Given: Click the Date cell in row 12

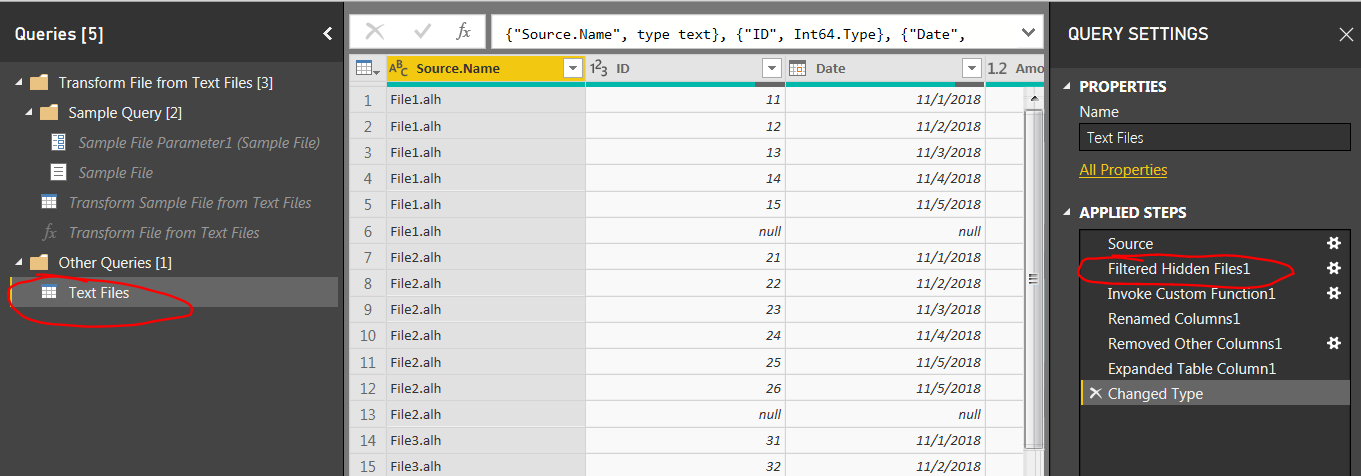Looking at the screenshot, I should (885, 388).
